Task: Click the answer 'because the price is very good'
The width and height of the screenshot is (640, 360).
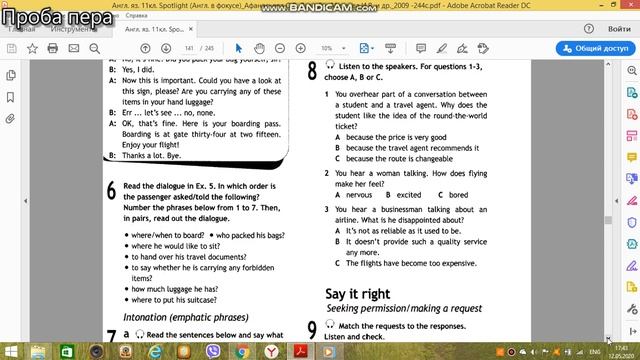Action: pos(396,138)
